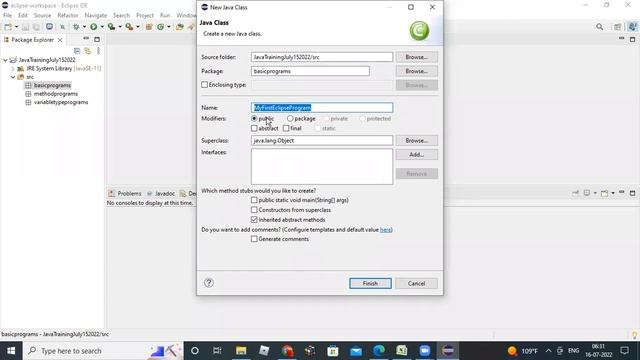Click the Debug bug icon in toolbar
This screenshot has width=640, height=360.
point(76,27)
